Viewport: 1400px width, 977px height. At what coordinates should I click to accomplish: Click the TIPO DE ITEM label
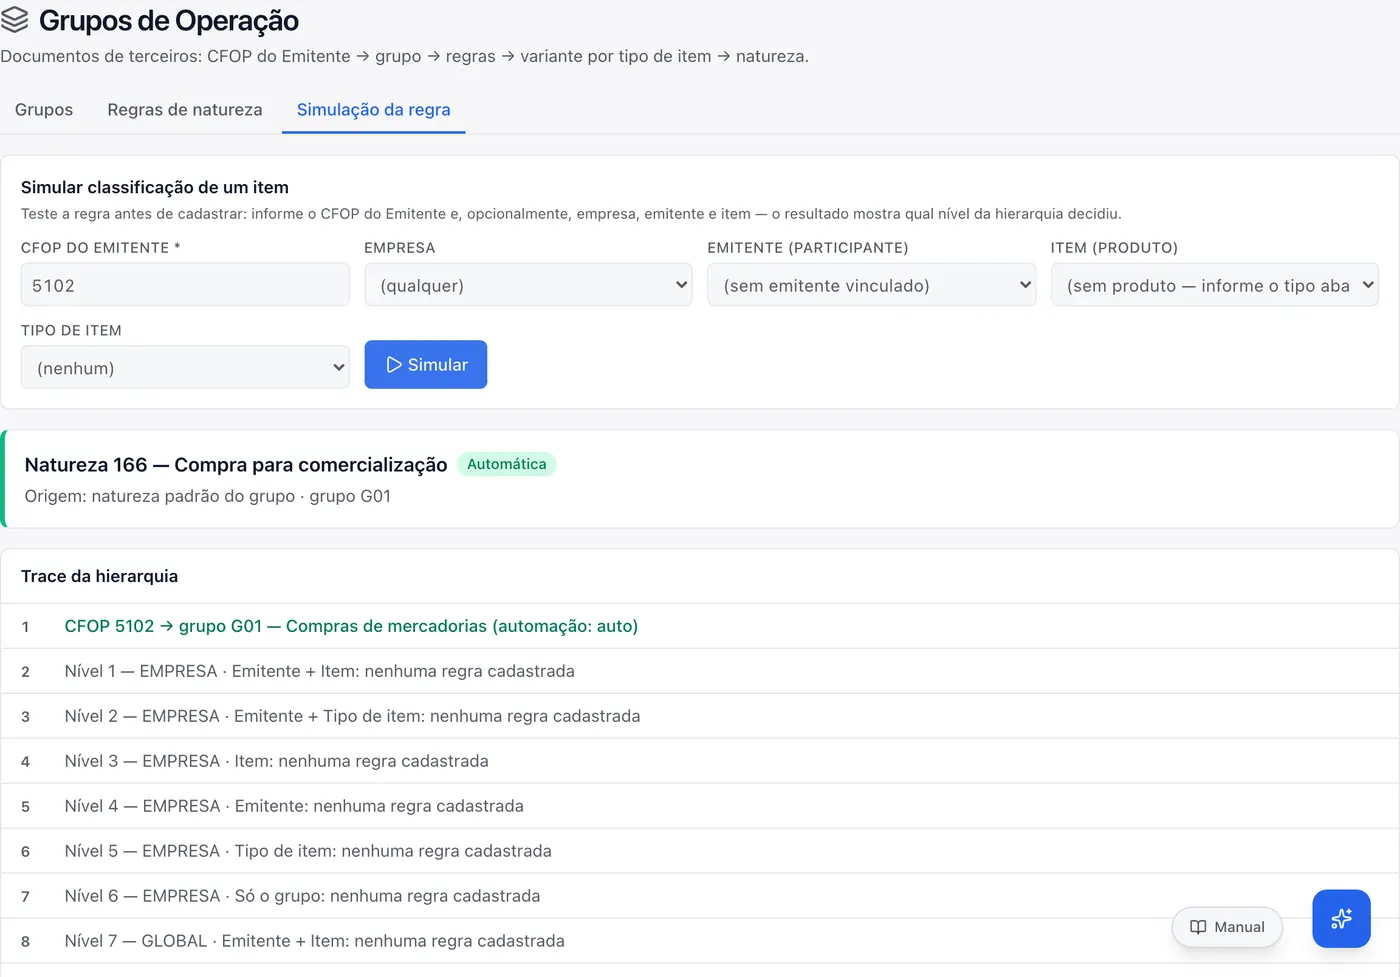coord(71,330)
